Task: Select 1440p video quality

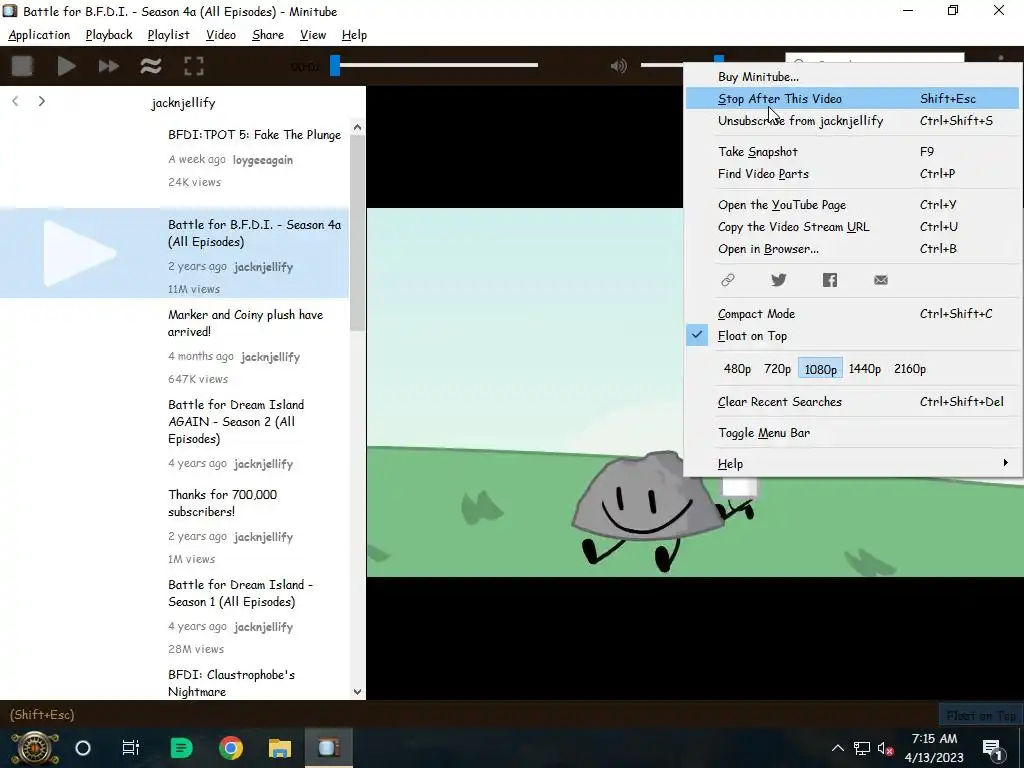Action: pyautogui.click(x=865, y=369)
